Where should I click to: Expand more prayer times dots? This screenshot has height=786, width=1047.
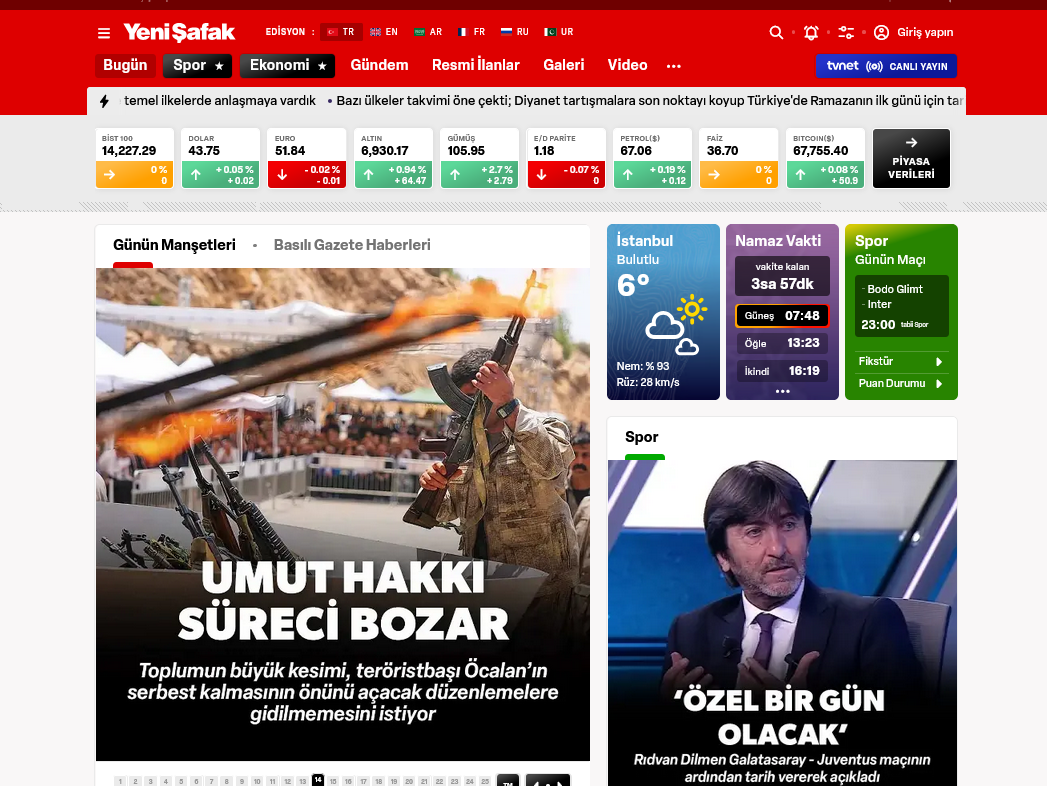[x=782, y=391]
